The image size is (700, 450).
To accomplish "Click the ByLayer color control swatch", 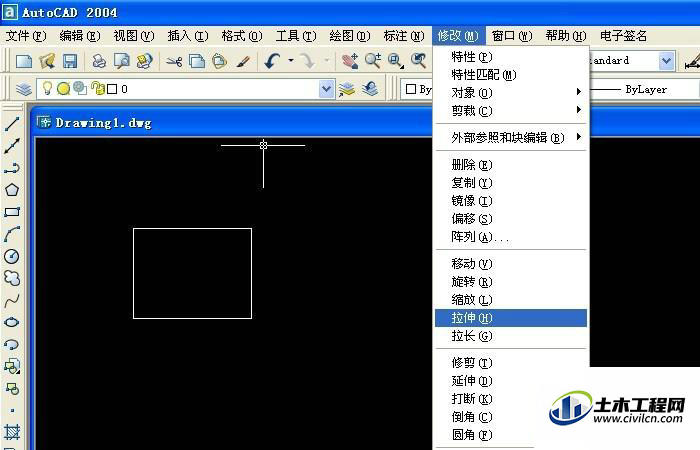I will point(411,89).
